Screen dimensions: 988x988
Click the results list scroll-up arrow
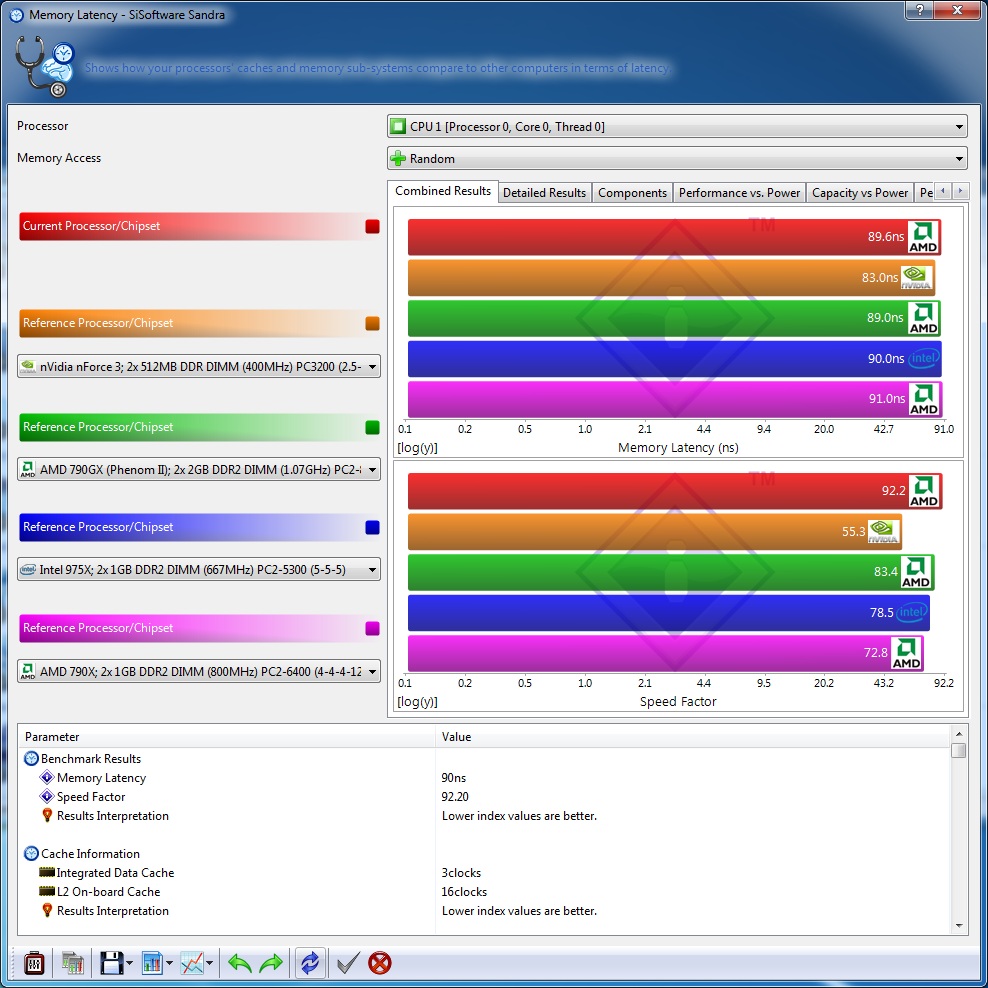click(x=959, y=733)
